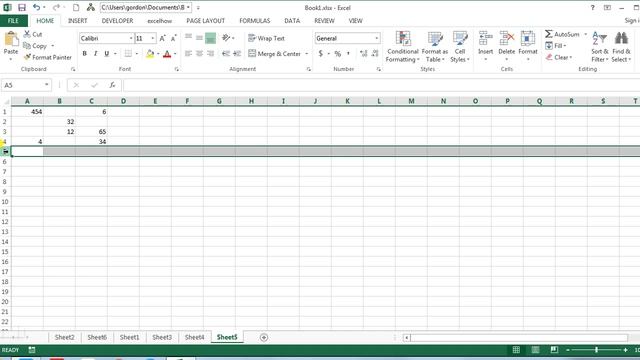This screenshot has width=640, height=360.
Task: Switch to Normal view in status bar
Action: [516, 350]
